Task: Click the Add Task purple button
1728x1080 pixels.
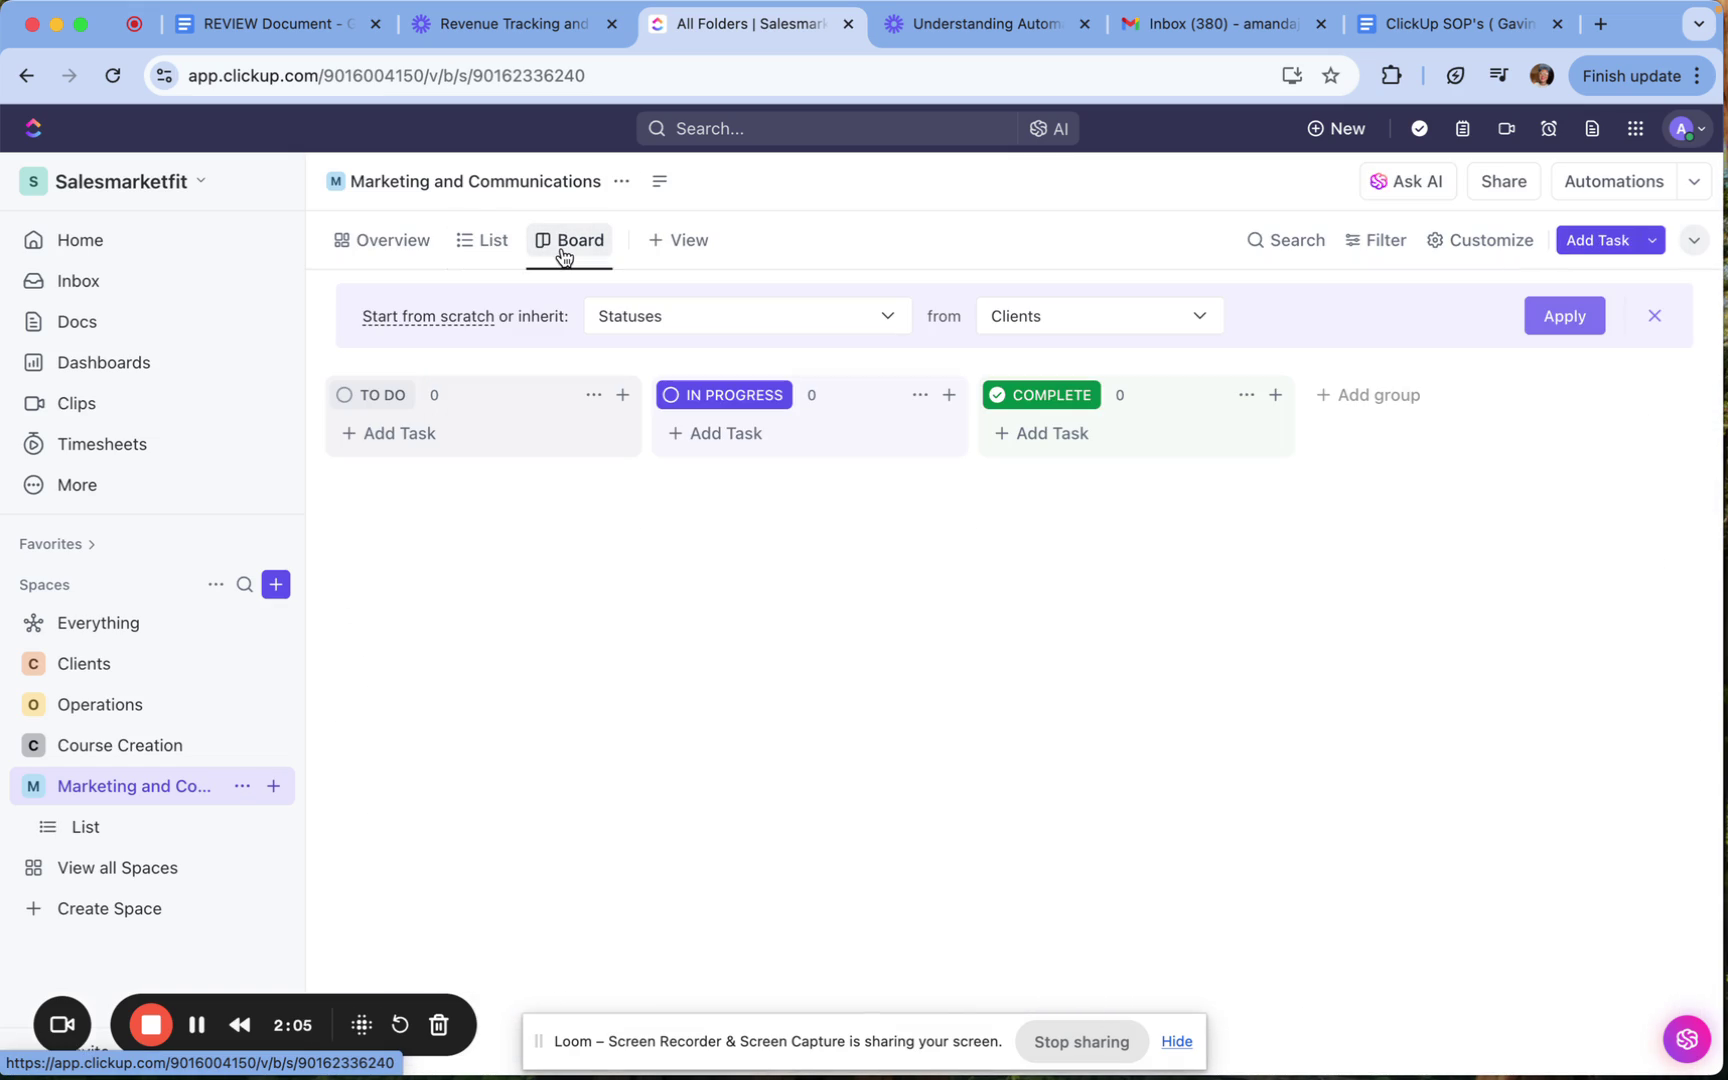Action: click(1598, 240)
